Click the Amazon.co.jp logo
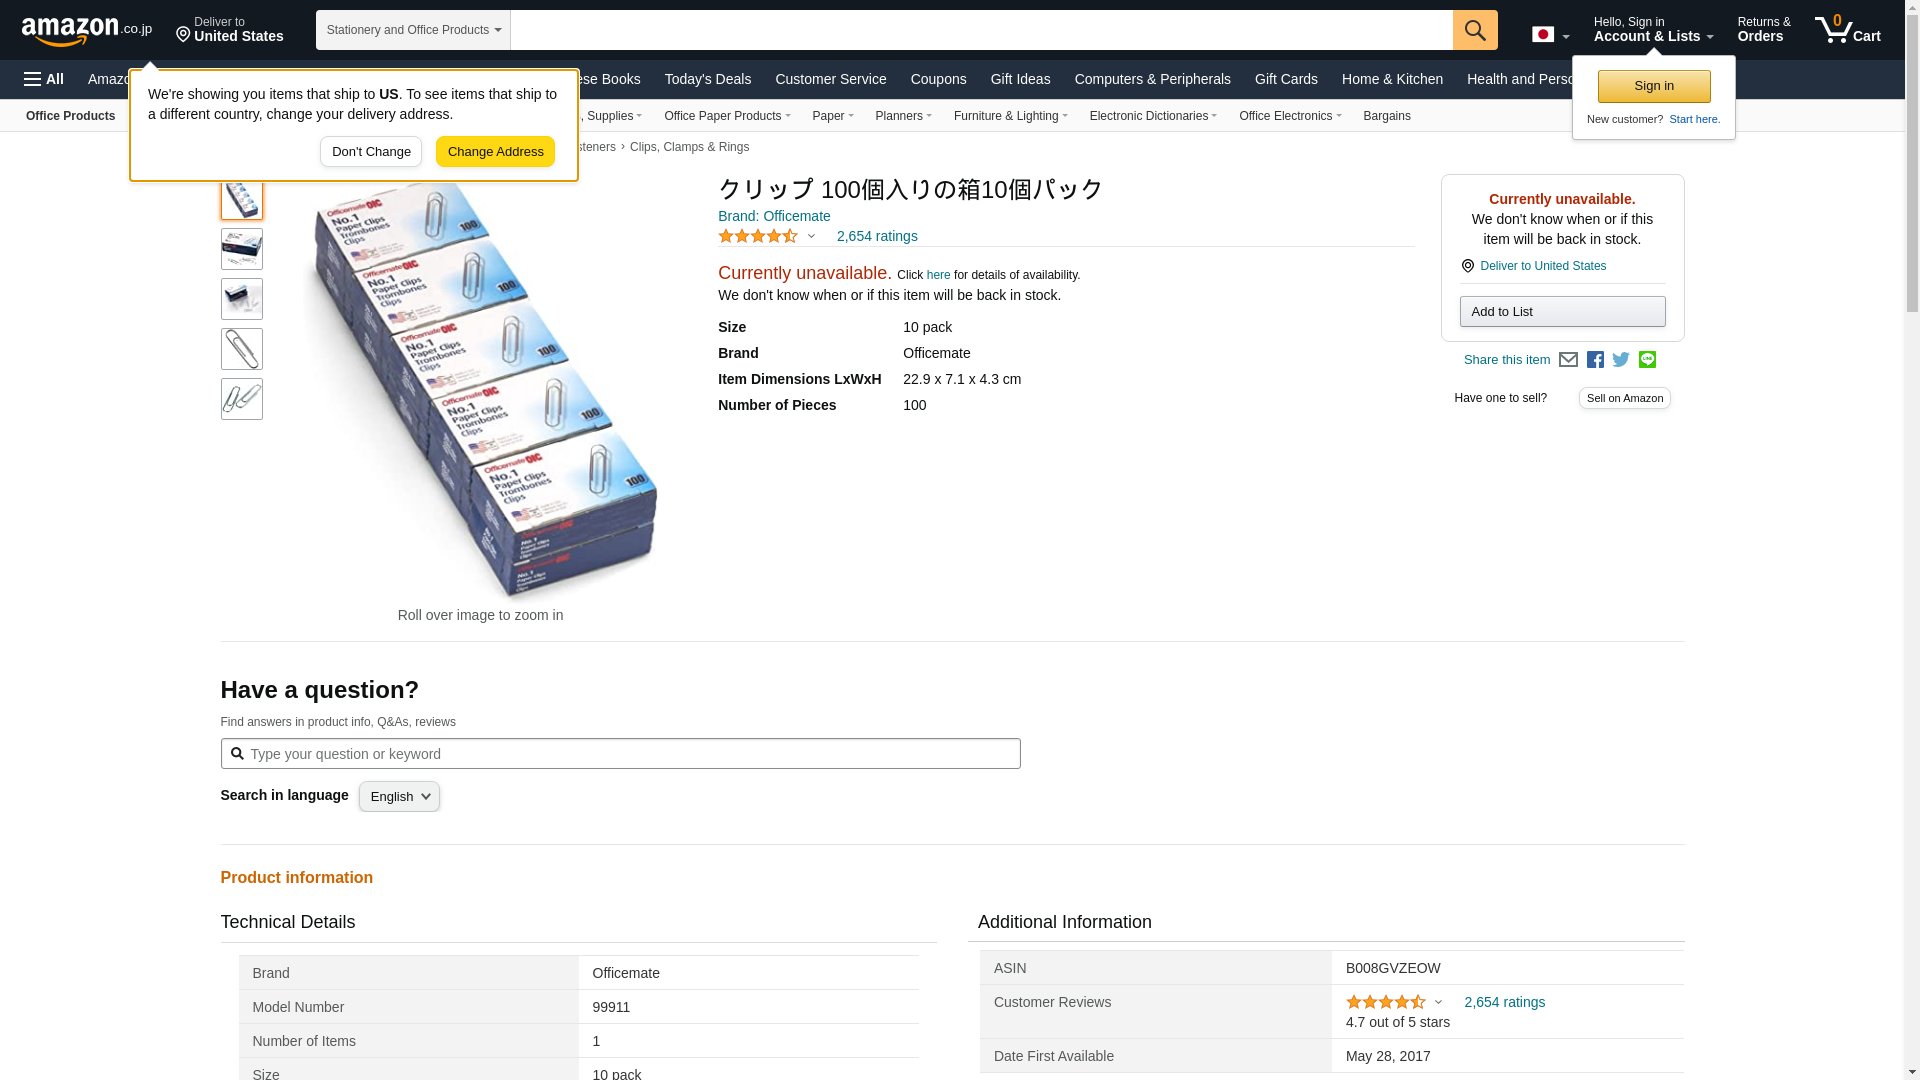The image size is (1920, 1080). pos(86,30)
